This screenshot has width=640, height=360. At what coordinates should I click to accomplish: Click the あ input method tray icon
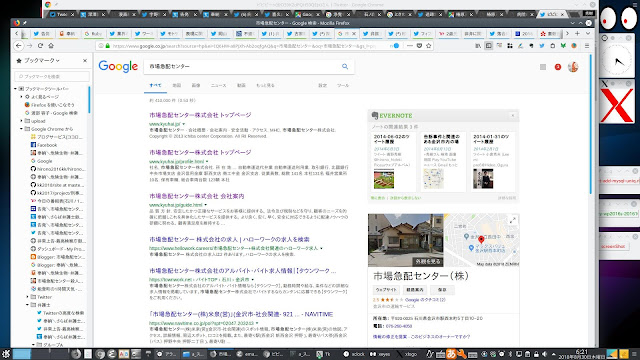pos(451,354)
